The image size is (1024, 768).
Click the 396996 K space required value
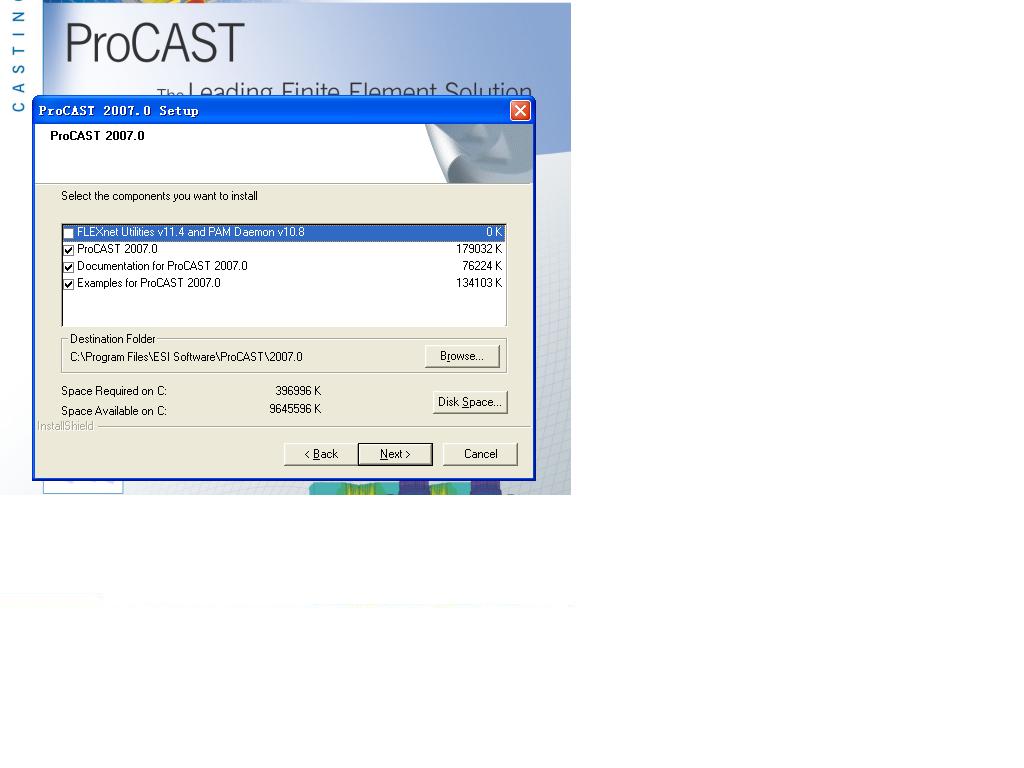click(298, 391)
